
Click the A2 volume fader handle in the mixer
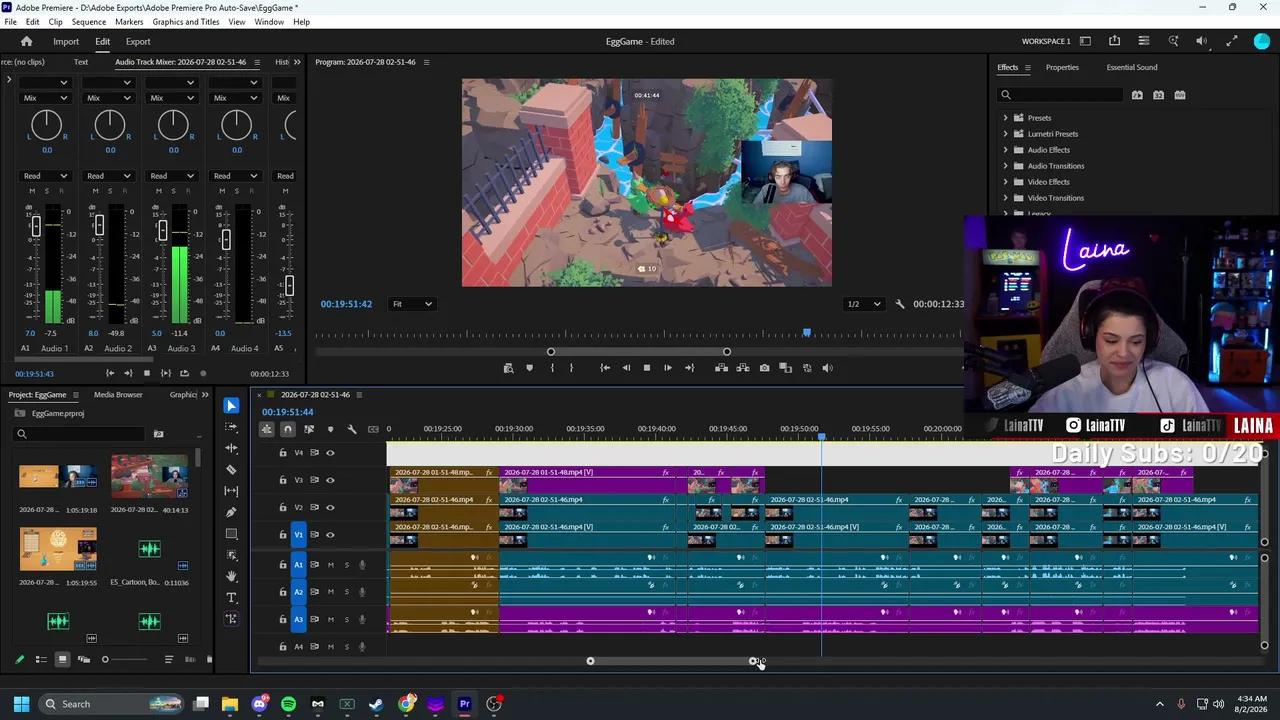[x=98, y=227]
